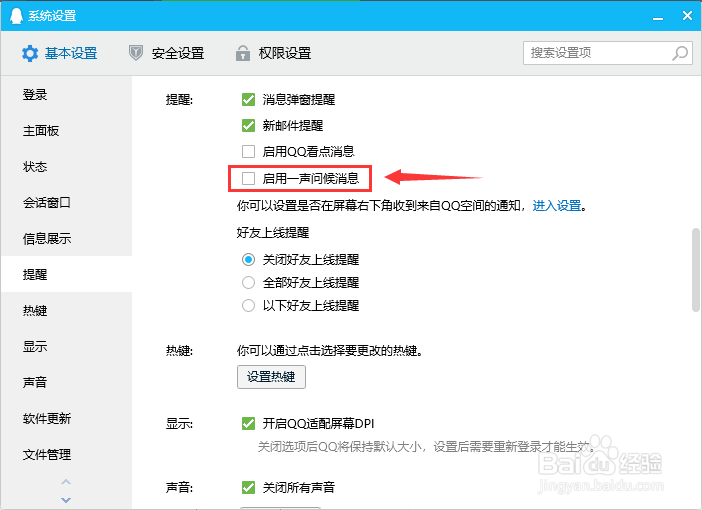The width and height of the screenshot is (702, 510).
Task: Enable 启用一声问候消息 checkbox
Action: (x=248, y=178)
